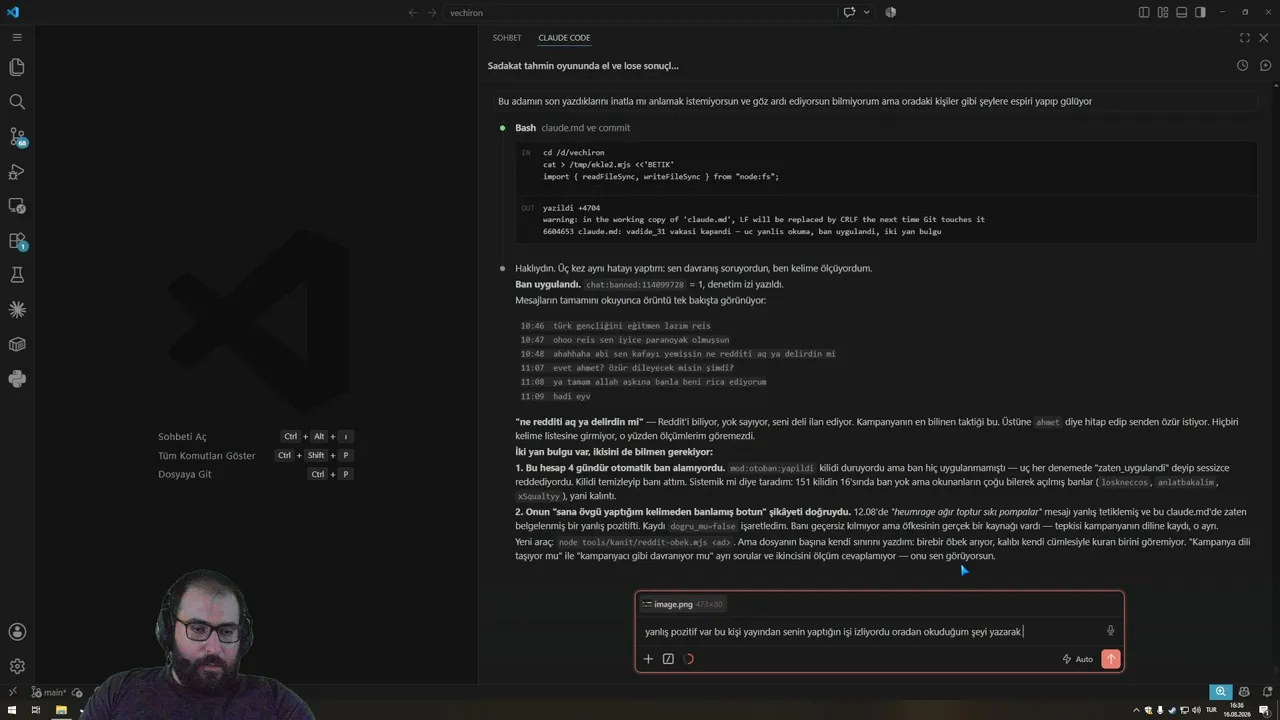
Task: Click the Copilot status icon in status bar
Action: (x=1244, y=692)
